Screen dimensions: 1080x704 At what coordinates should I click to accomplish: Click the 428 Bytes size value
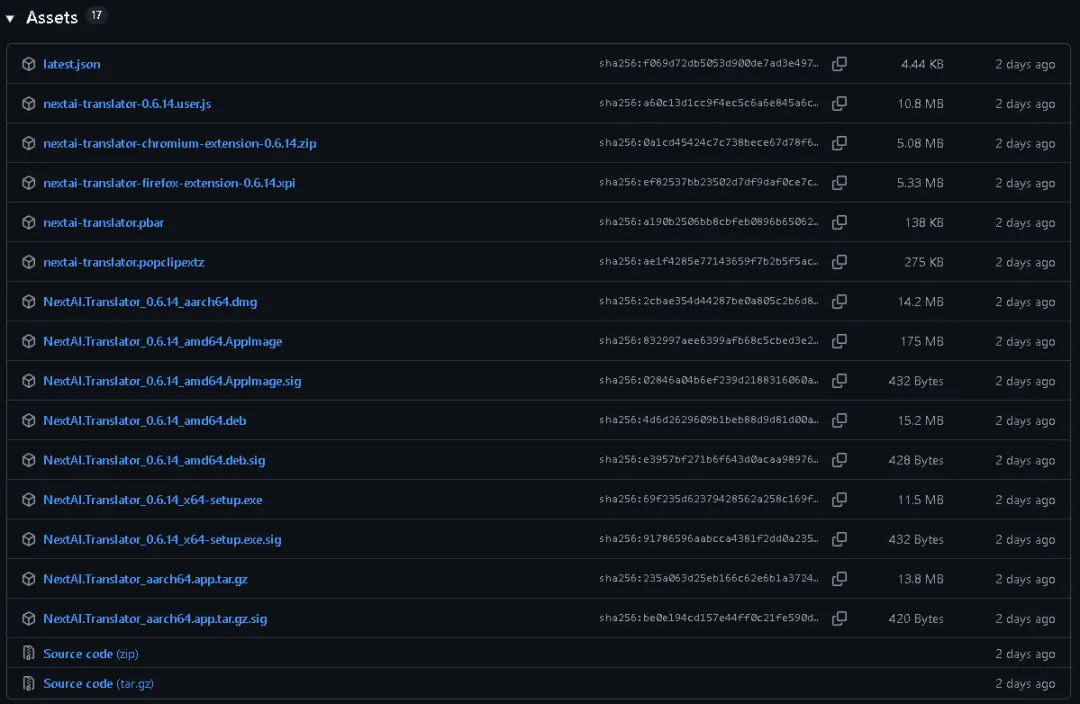pyautogui.click(x=916, y=460)
